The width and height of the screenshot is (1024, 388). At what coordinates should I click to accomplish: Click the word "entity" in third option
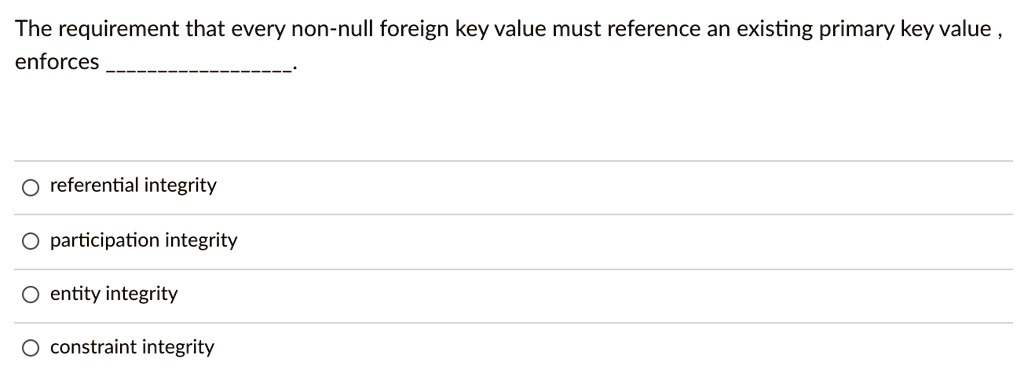(75, 295)
